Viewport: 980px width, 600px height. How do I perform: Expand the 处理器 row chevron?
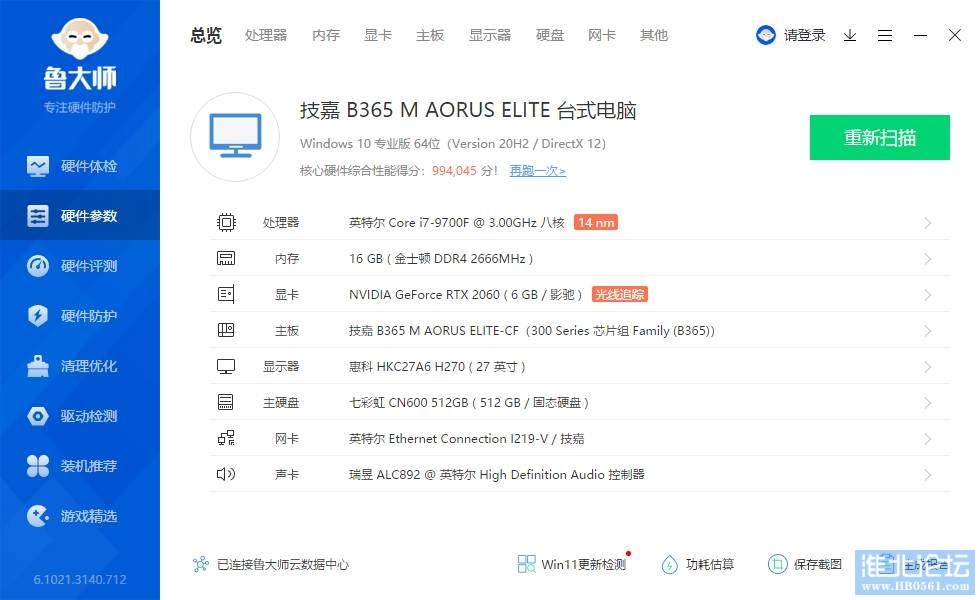pos(928,223)
